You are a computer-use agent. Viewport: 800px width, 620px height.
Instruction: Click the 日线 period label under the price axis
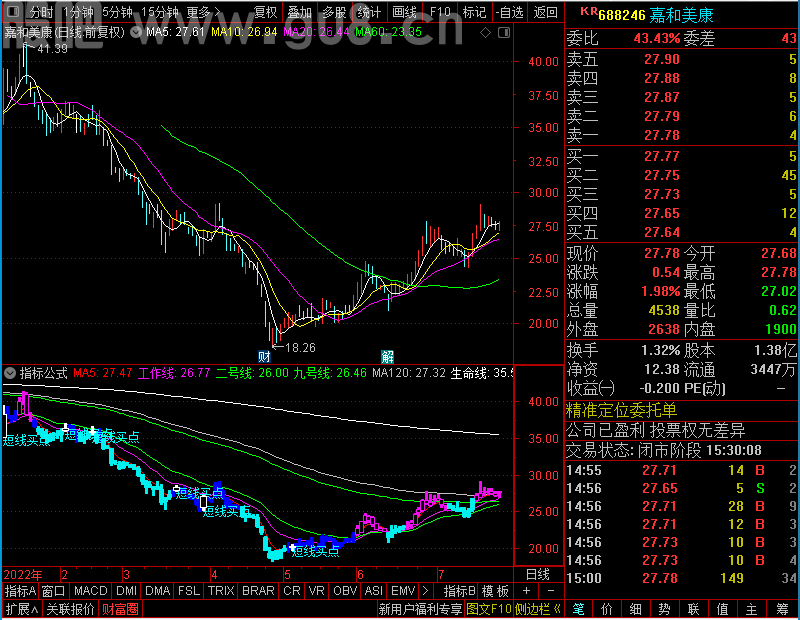pyautogui.click(x=538, y=575)
